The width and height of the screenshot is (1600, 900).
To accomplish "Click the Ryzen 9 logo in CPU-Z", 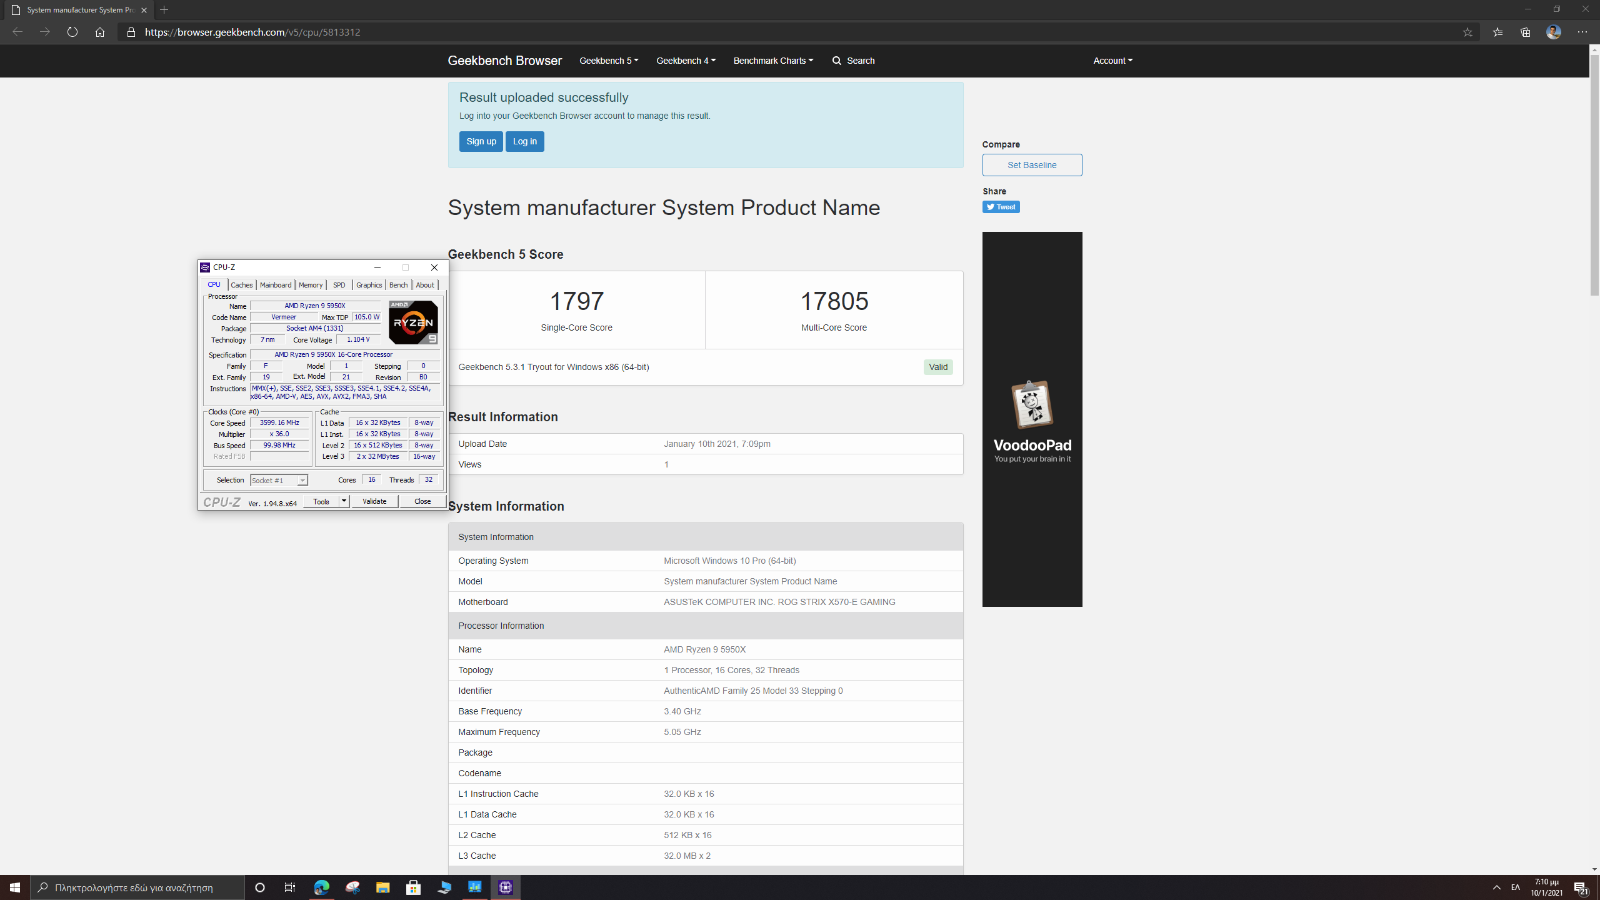I will tap(413, 322).
